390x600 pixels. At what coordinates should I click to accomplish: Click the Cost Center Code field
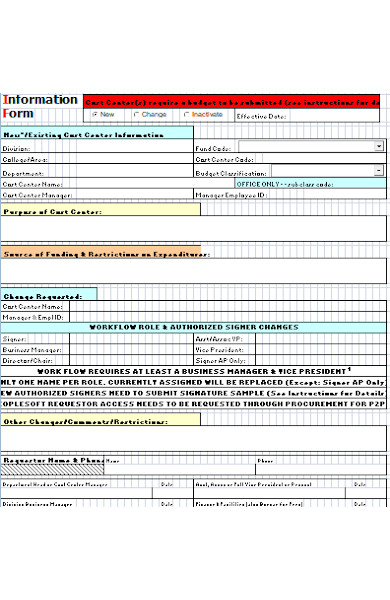(320, 159)
